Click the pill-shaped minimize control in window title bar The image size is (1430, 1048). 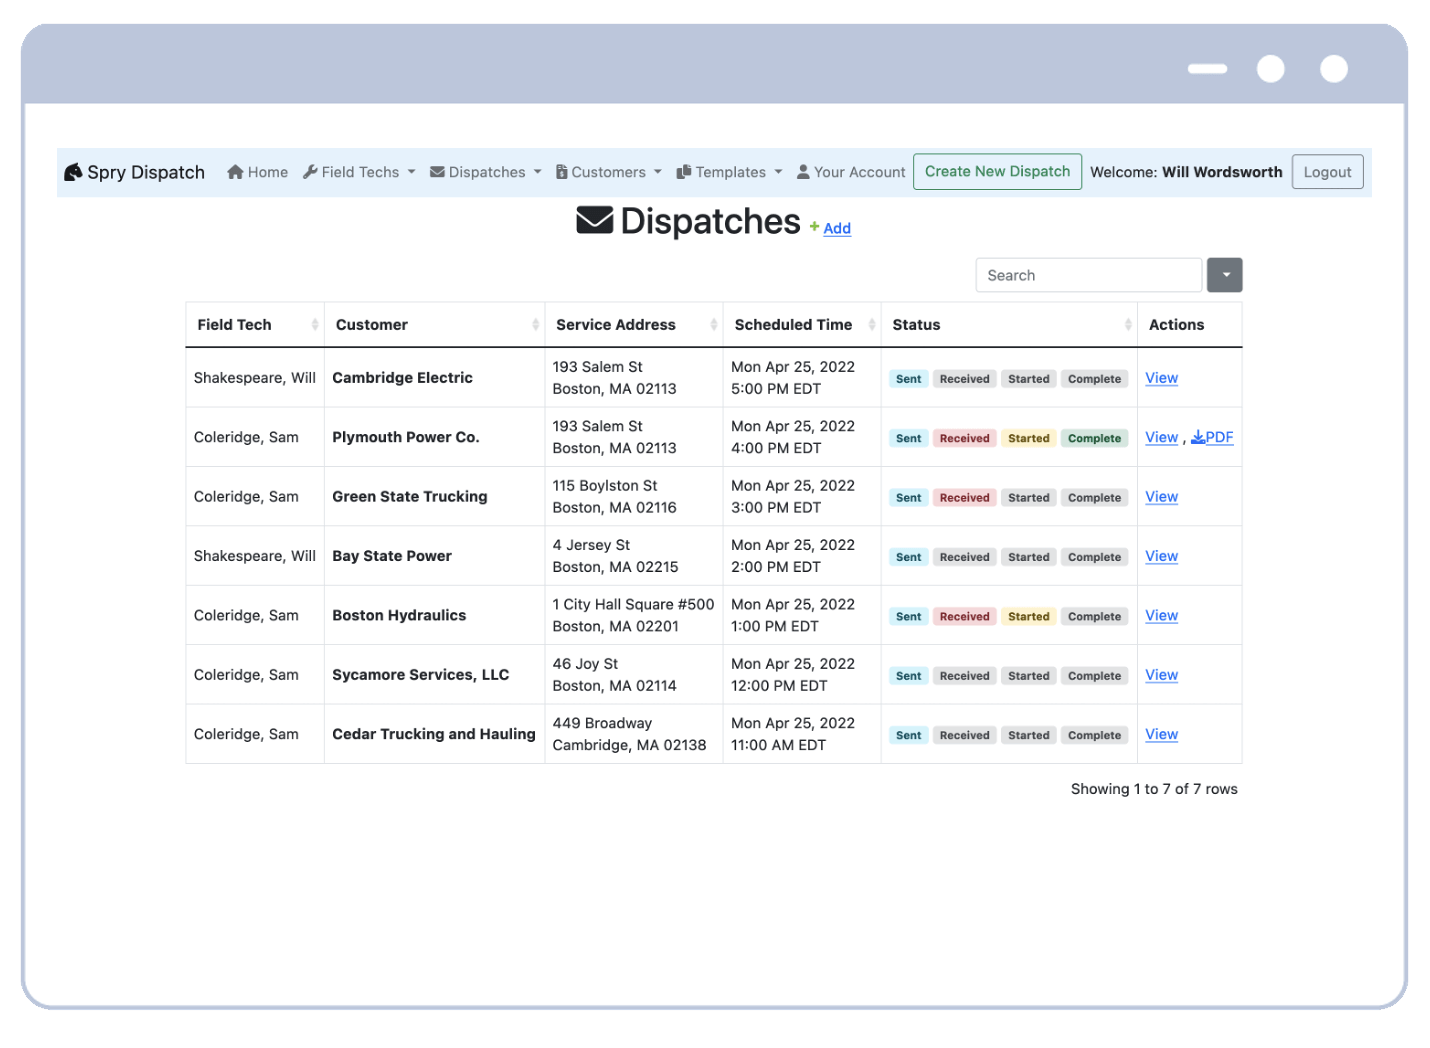(1207, 68)
